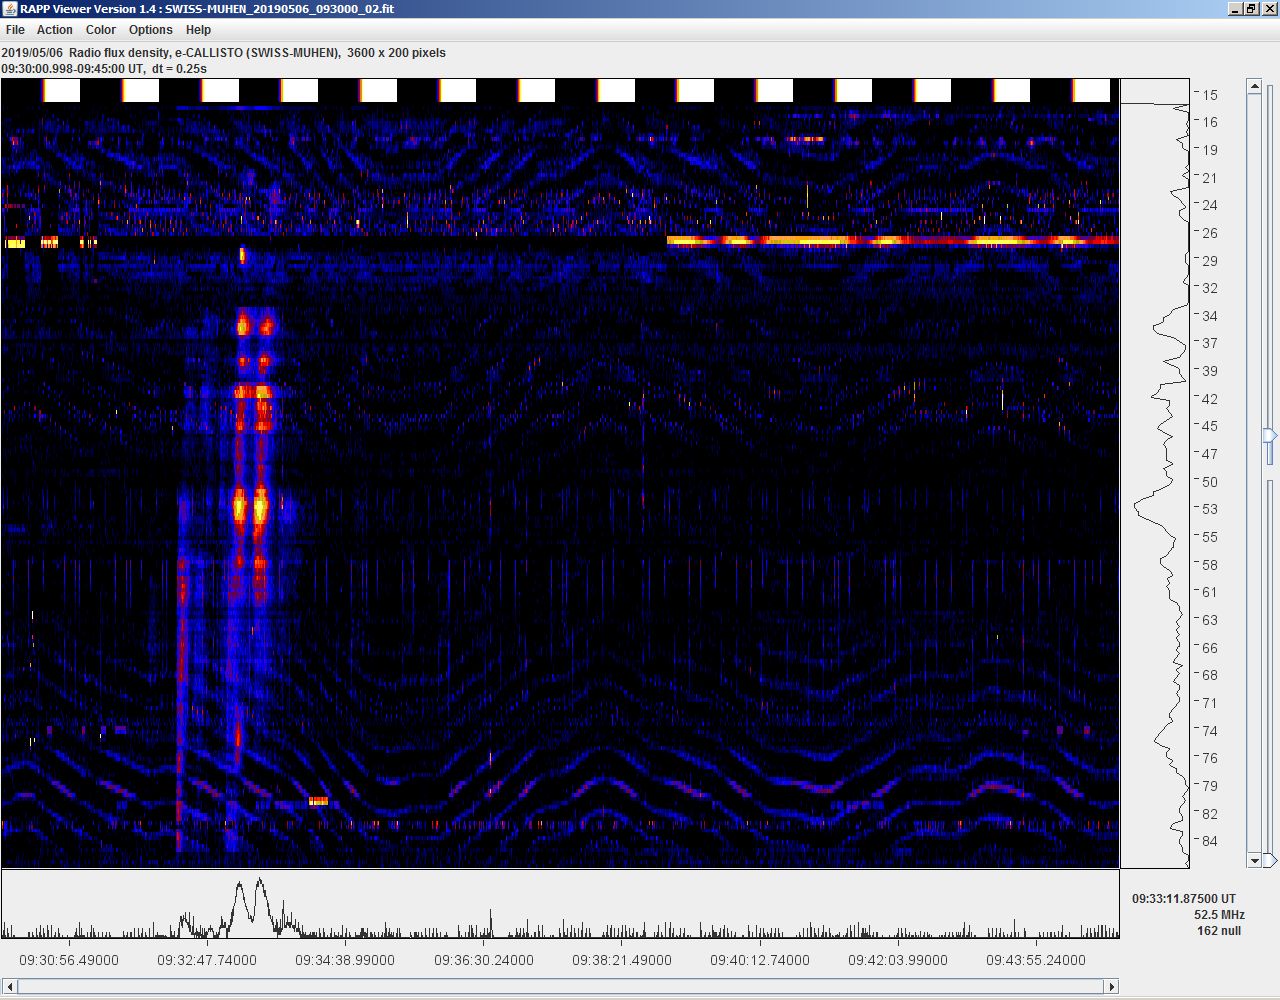Click the time label 09:34:38.99000
The width and height of the screenshot is (1280, 1000).
tap(345, 960)
